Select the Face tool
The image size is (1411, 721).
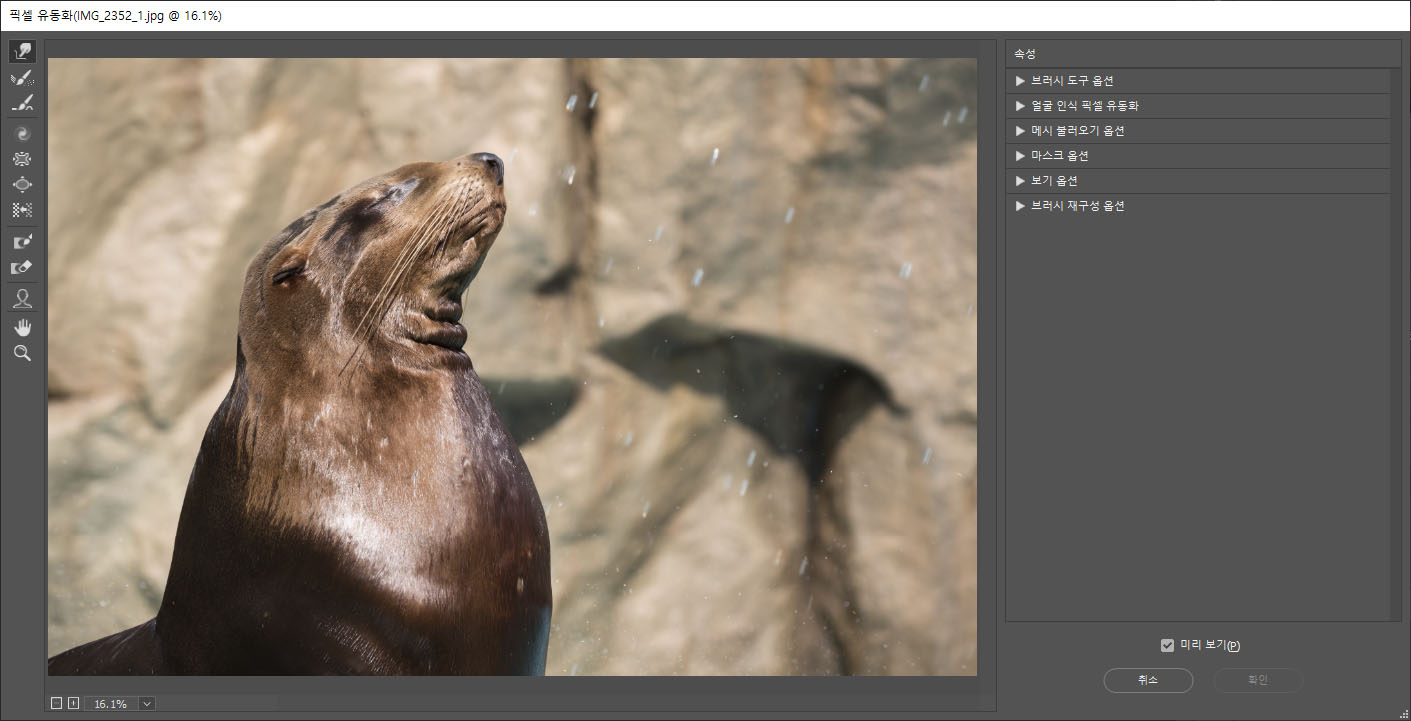pyautogui.click(x=22, y=298)
